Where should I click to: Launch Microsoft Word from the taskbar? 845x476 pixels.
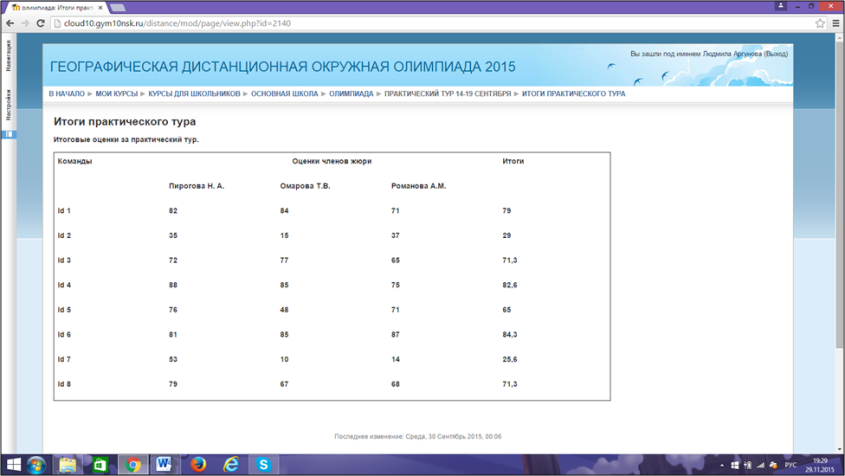165,465
